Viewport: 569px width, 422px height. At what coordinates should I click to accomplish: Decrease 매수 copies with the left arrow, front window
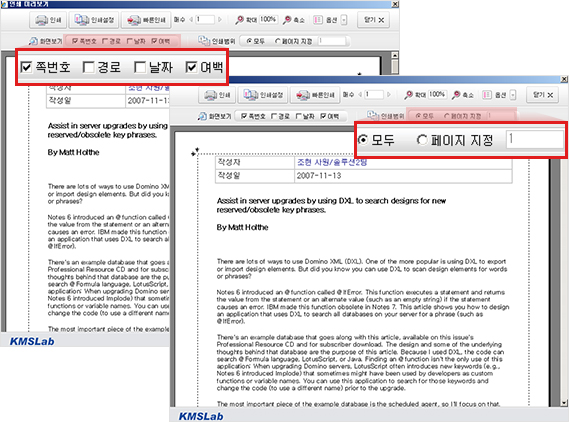click(x=360, y=94)
